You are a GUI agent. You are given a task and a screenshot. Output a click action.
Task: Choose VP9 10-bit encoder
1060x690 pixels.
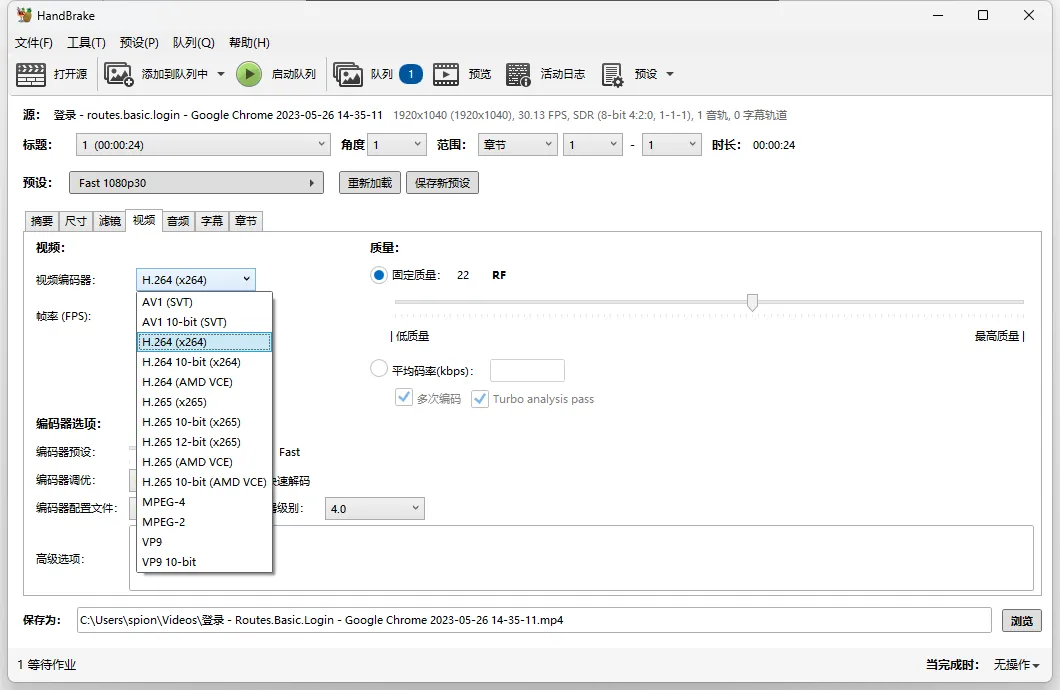pos(204,562)
